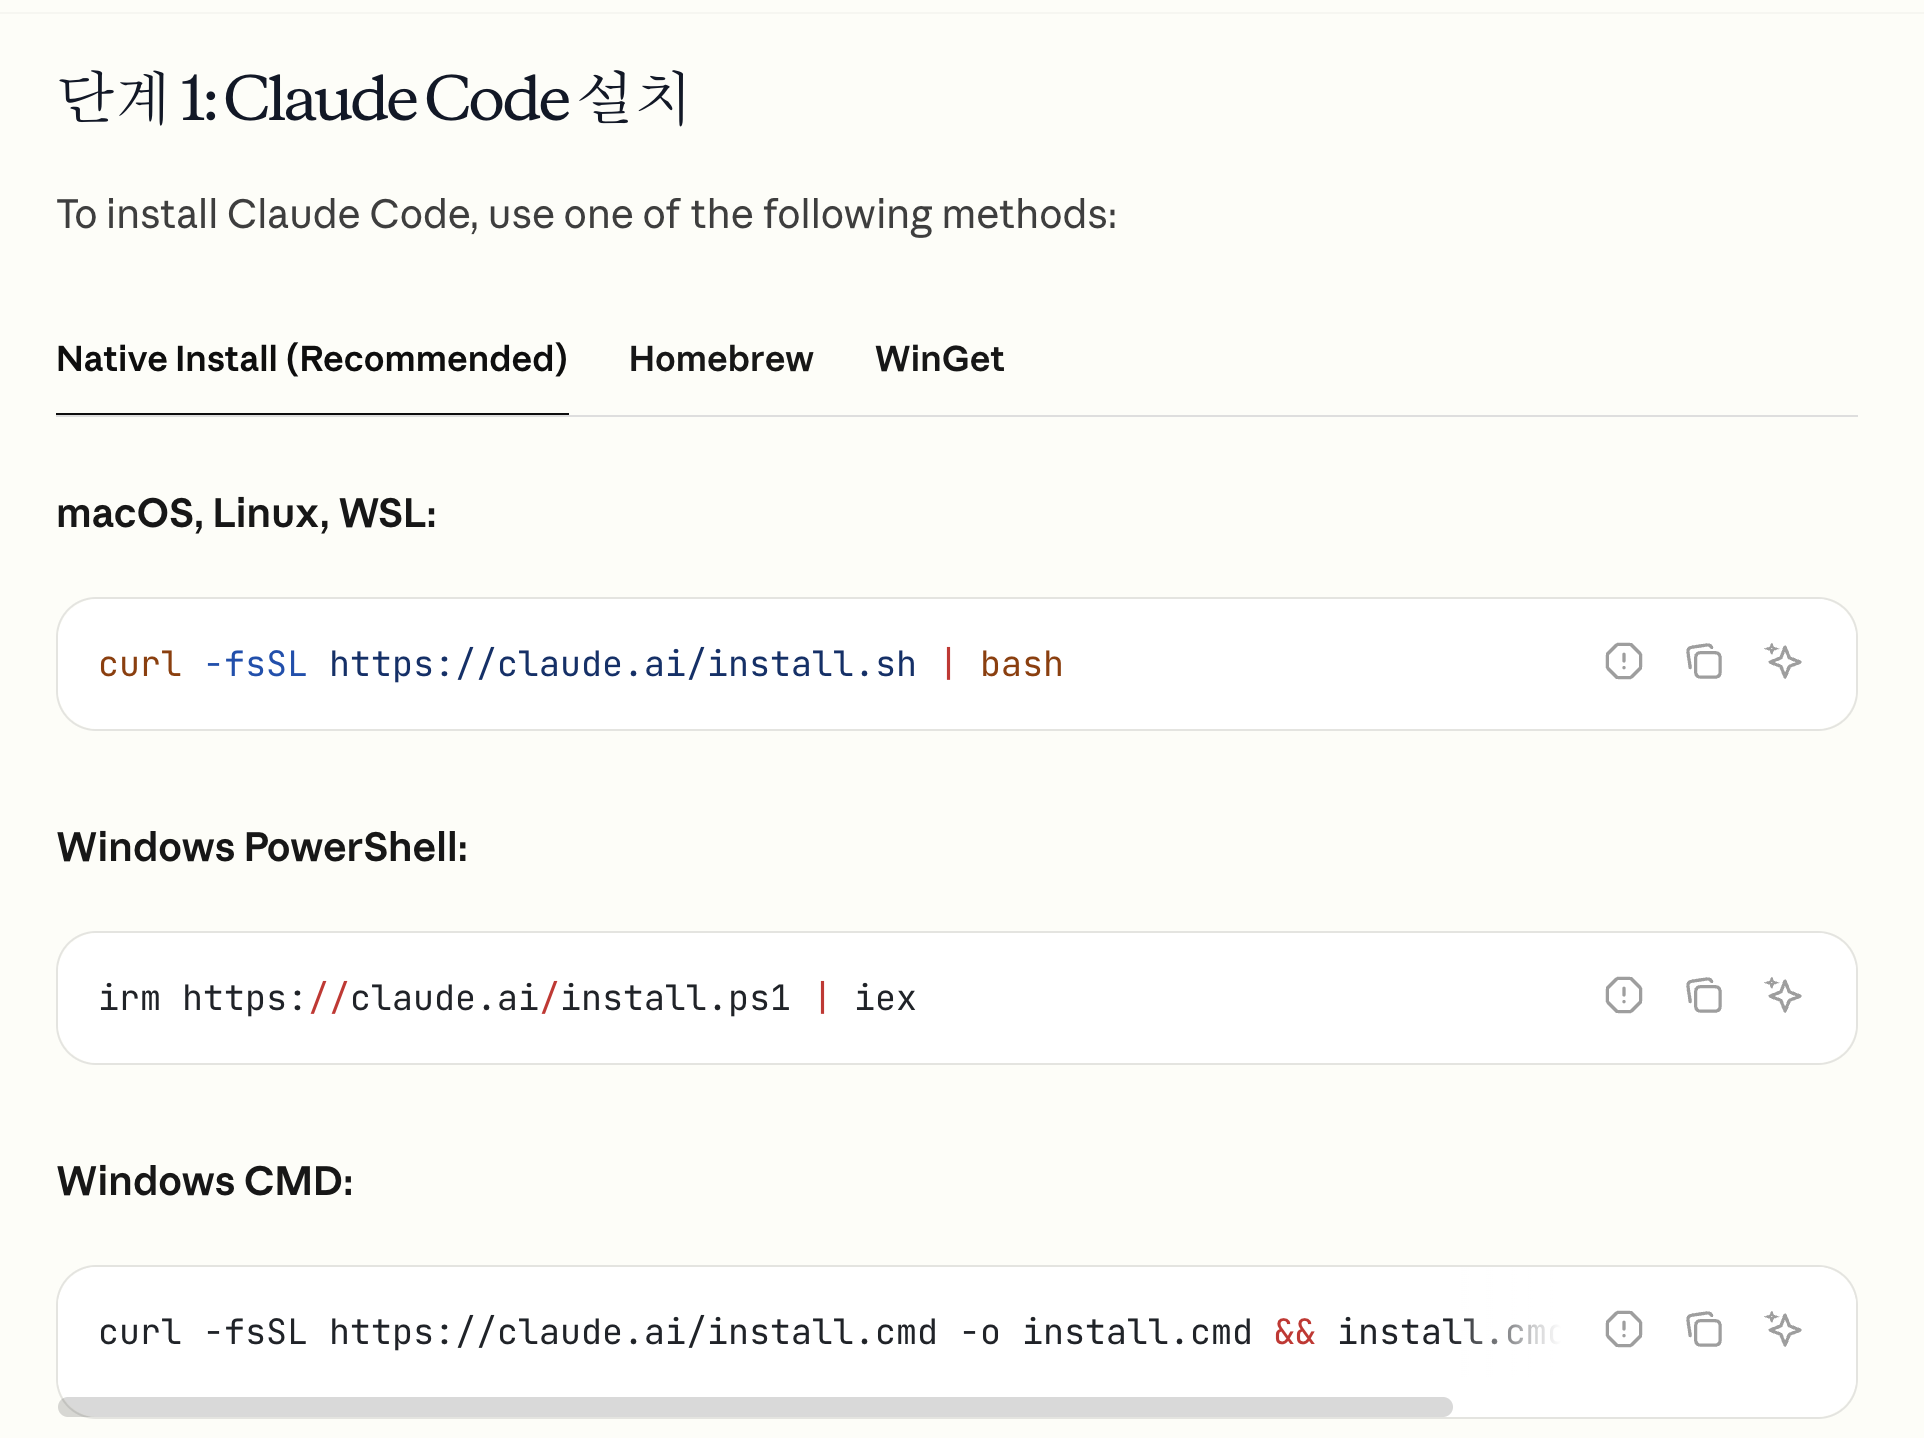This screenshot has width=1924, height=1438.
Task: Copy the PowerShell irm install command
Action: [x=1704, y=996]
